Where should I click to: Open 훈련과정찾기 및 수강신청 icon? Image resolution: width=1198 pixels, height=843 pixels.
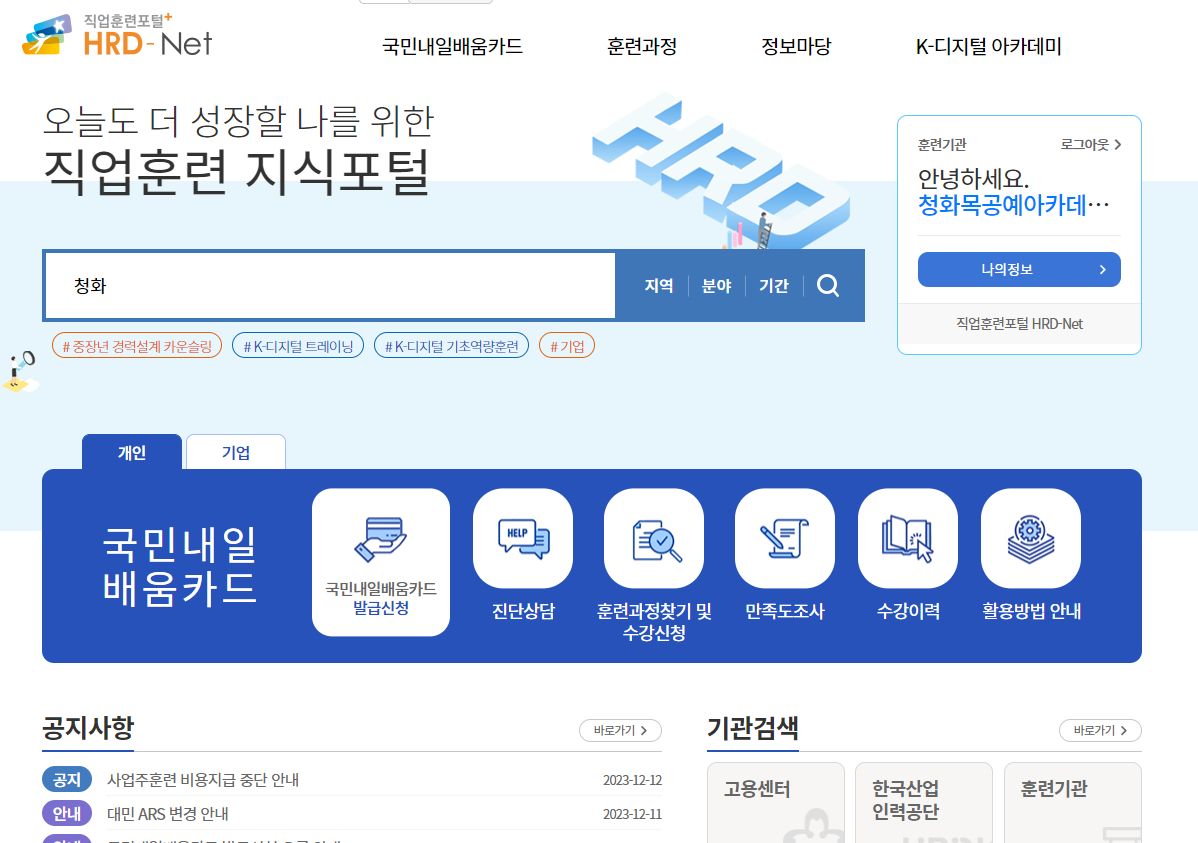coord(654,538)
